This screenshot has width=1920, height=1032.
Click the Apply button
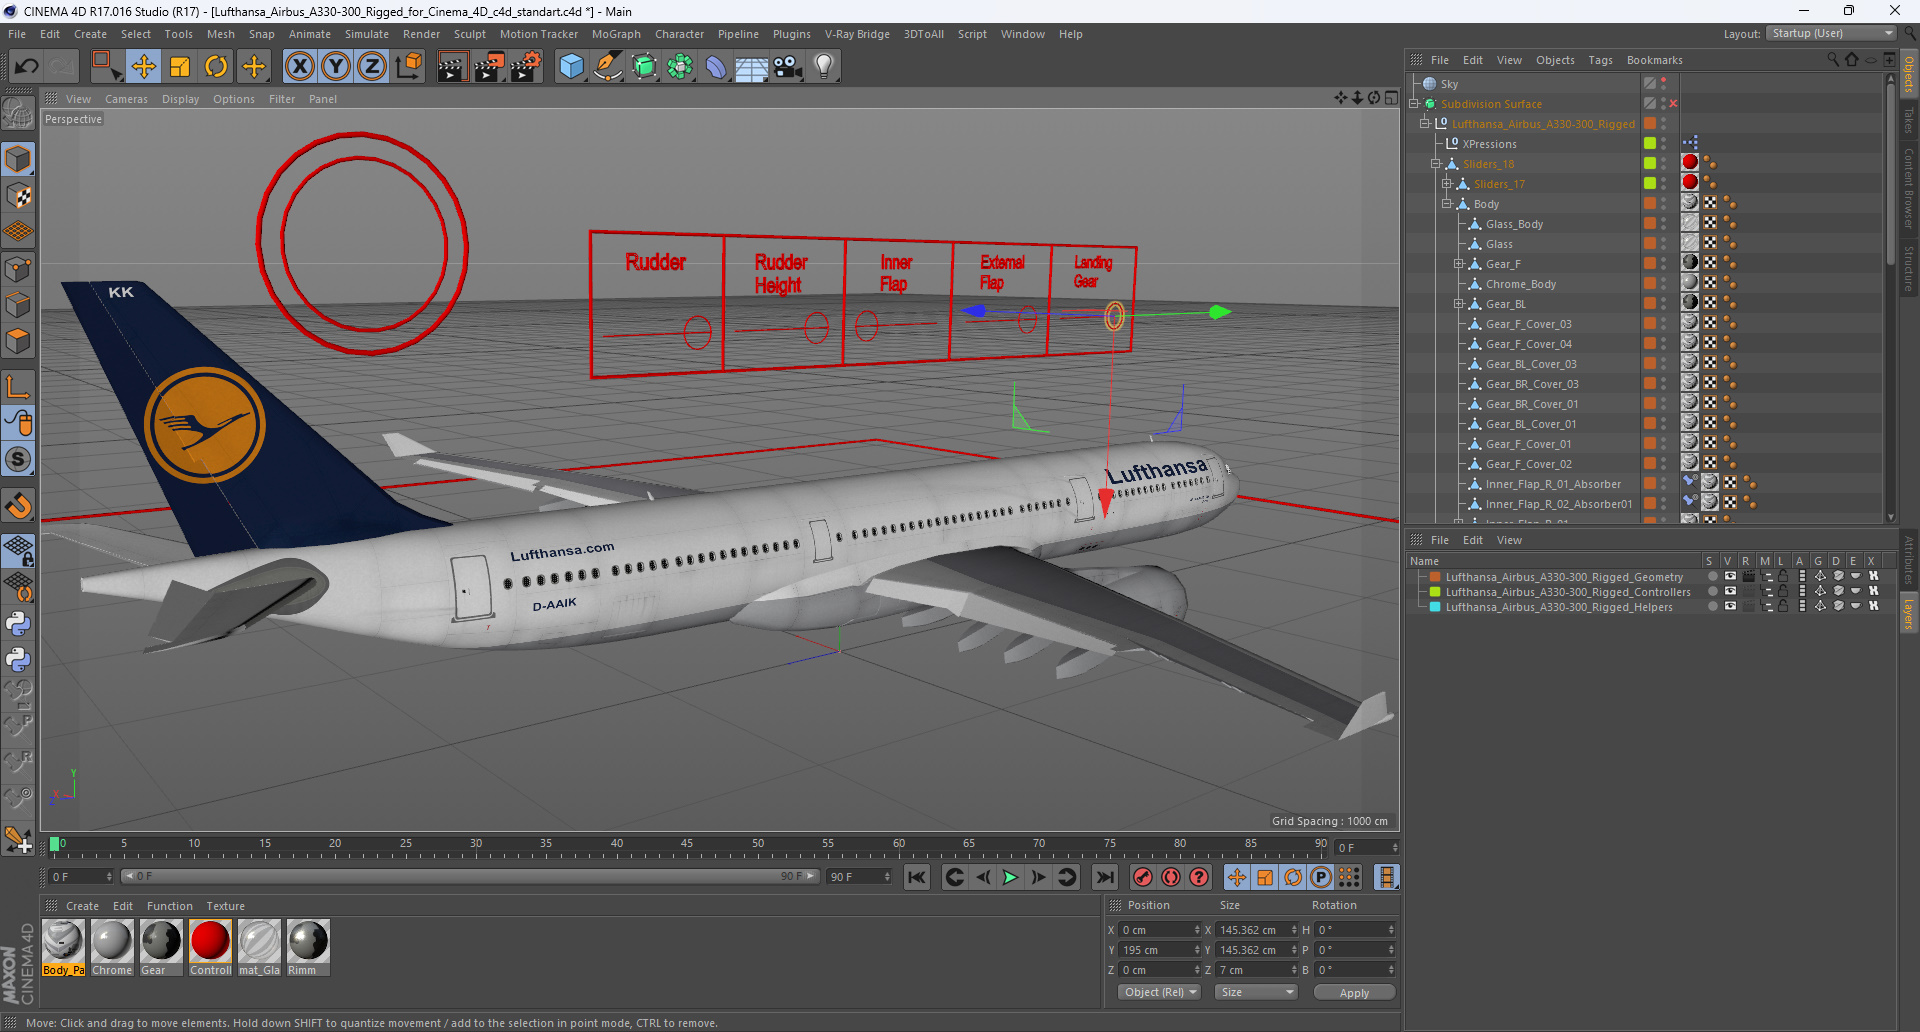pyautogui.click(x=1354, y=993)
